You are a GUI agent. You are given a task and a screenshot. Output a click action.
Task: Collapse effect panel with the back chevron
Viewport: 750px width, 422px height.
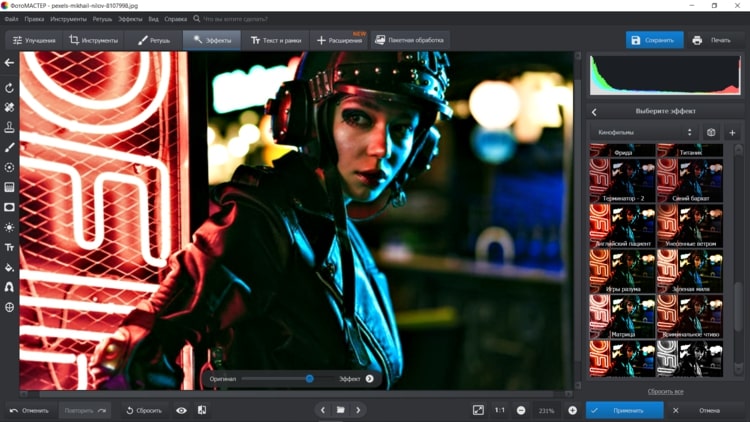tap(594, 111)
